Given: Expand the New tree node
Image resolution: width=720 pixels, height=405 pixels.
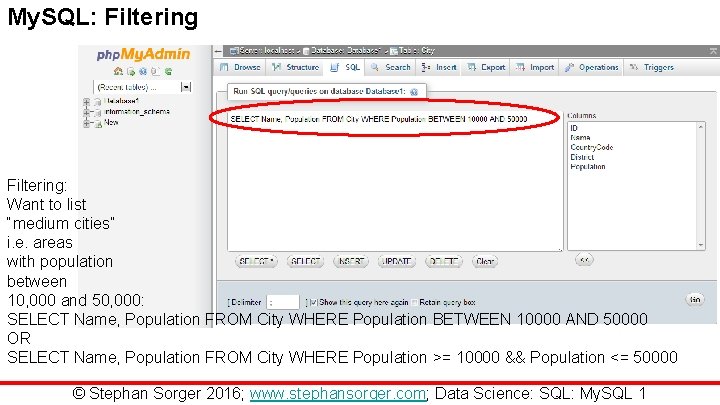Looking at the screenshot, I should [86, 123].
